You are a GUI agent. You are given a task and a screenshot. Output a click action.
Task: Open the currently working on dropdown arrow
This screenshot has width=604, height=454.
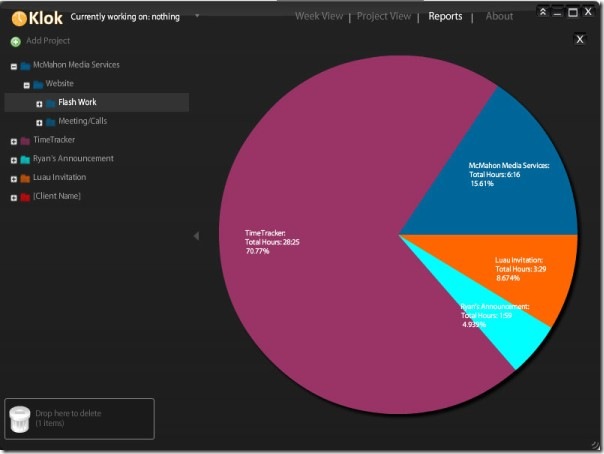pos(197,16)
